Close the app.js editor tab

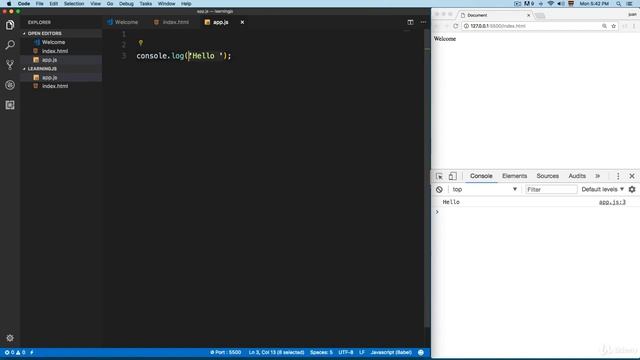coord(242,22)
